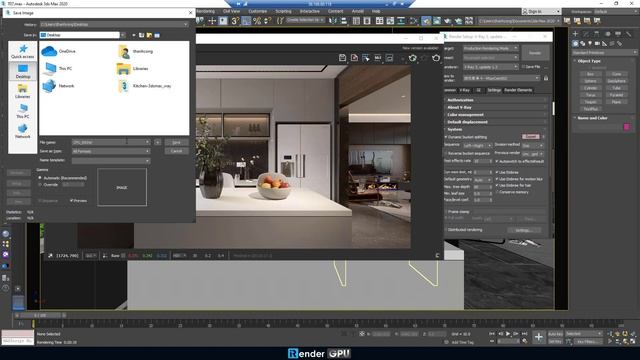Select Automatic (Recommended) gamma option
Image resolution: width=640 pixels, height=360 pixels.
62,178
